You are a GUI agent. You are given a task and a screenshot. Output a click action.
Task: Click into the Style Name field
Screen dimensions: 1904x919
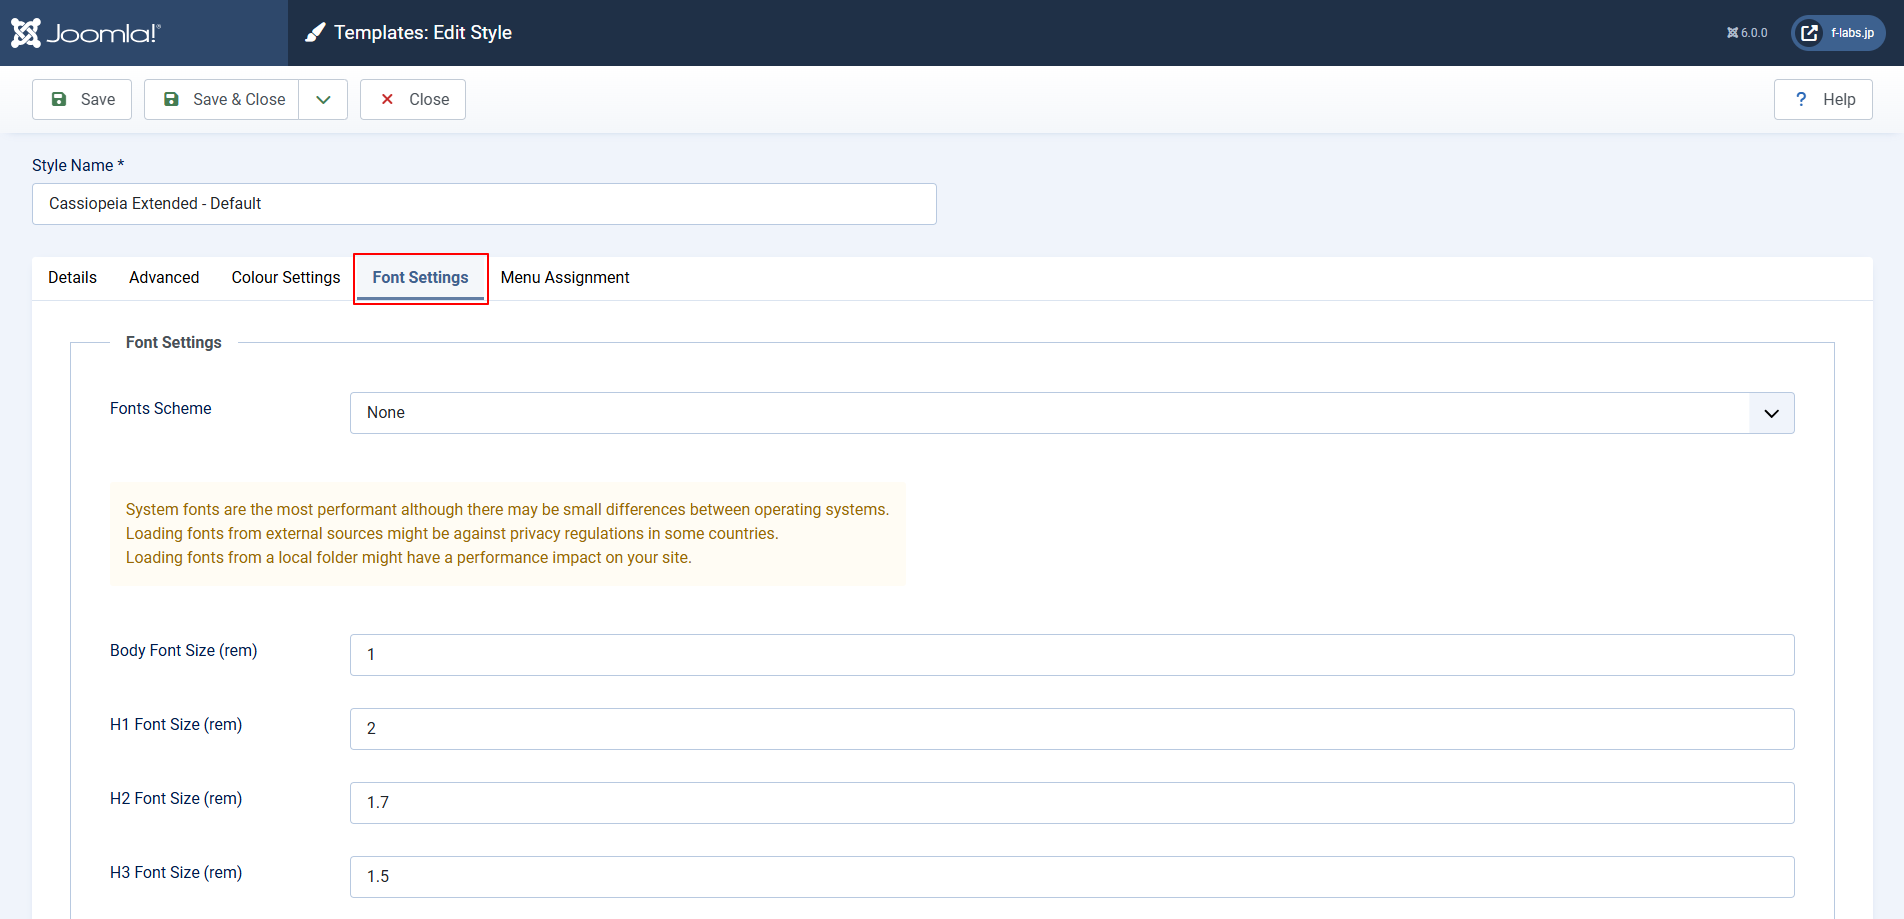484,204
